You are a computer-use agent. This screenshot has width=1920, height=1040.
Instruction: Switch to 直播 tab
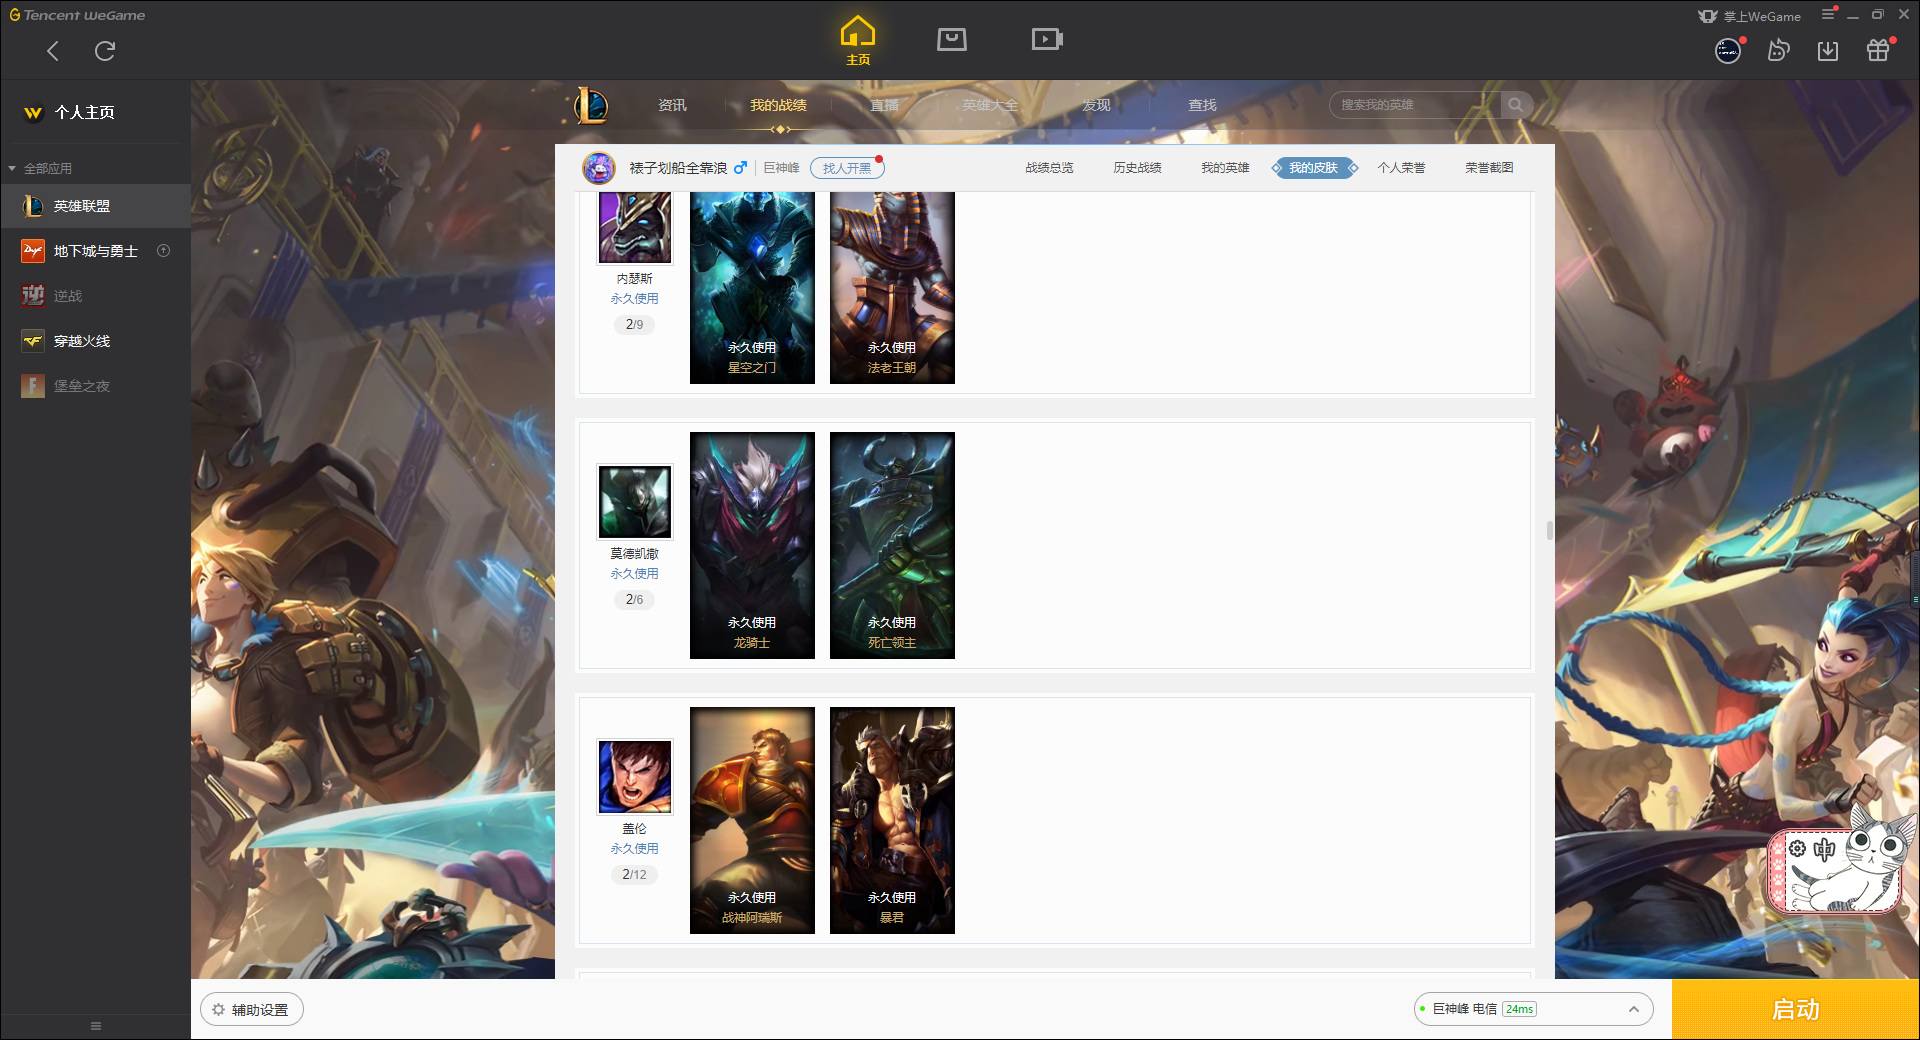[884, 105]
